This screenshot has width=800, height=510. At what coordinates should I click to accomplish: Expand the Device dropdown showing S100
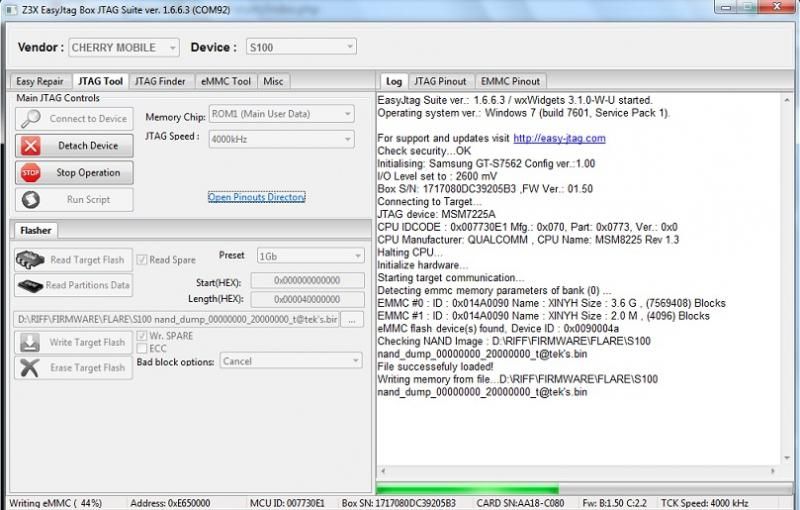pyautogui.click(x=301, y=47)
